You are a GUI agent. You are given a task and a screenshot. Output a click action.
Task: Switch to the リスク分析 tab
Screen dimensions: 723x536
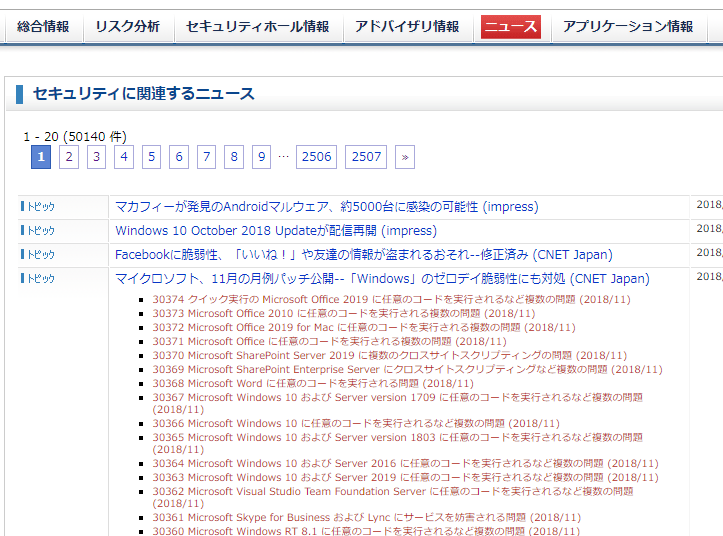coord(127,27)
